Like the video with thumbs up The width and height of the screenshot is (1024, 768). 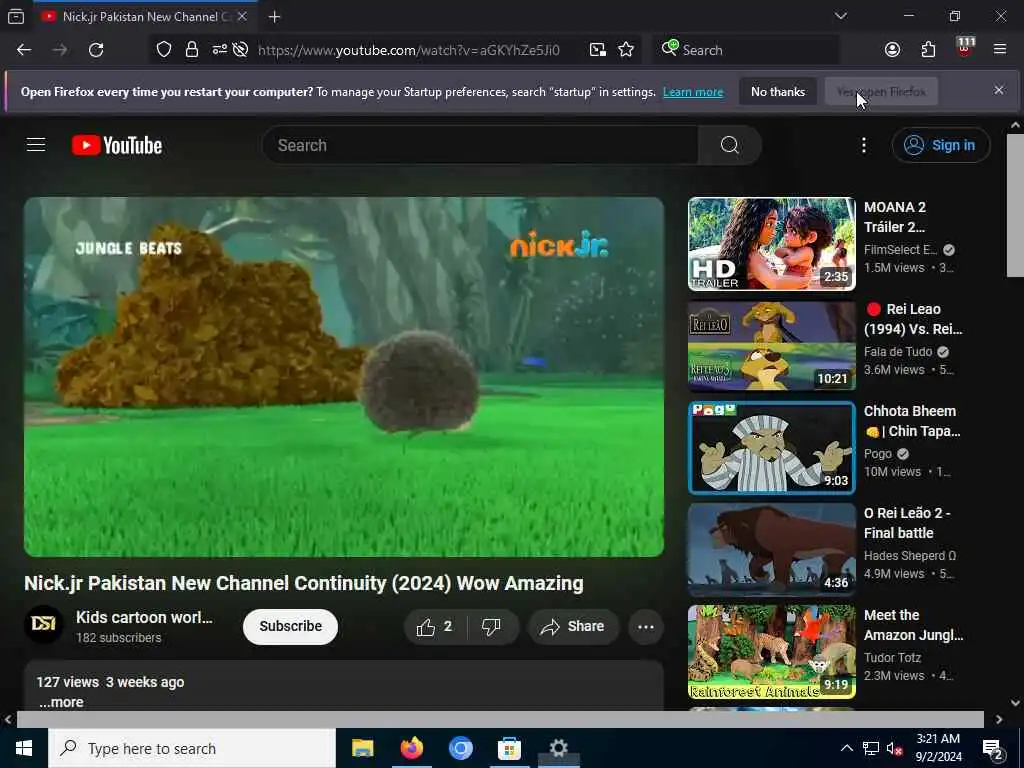[x=435, y=627]
